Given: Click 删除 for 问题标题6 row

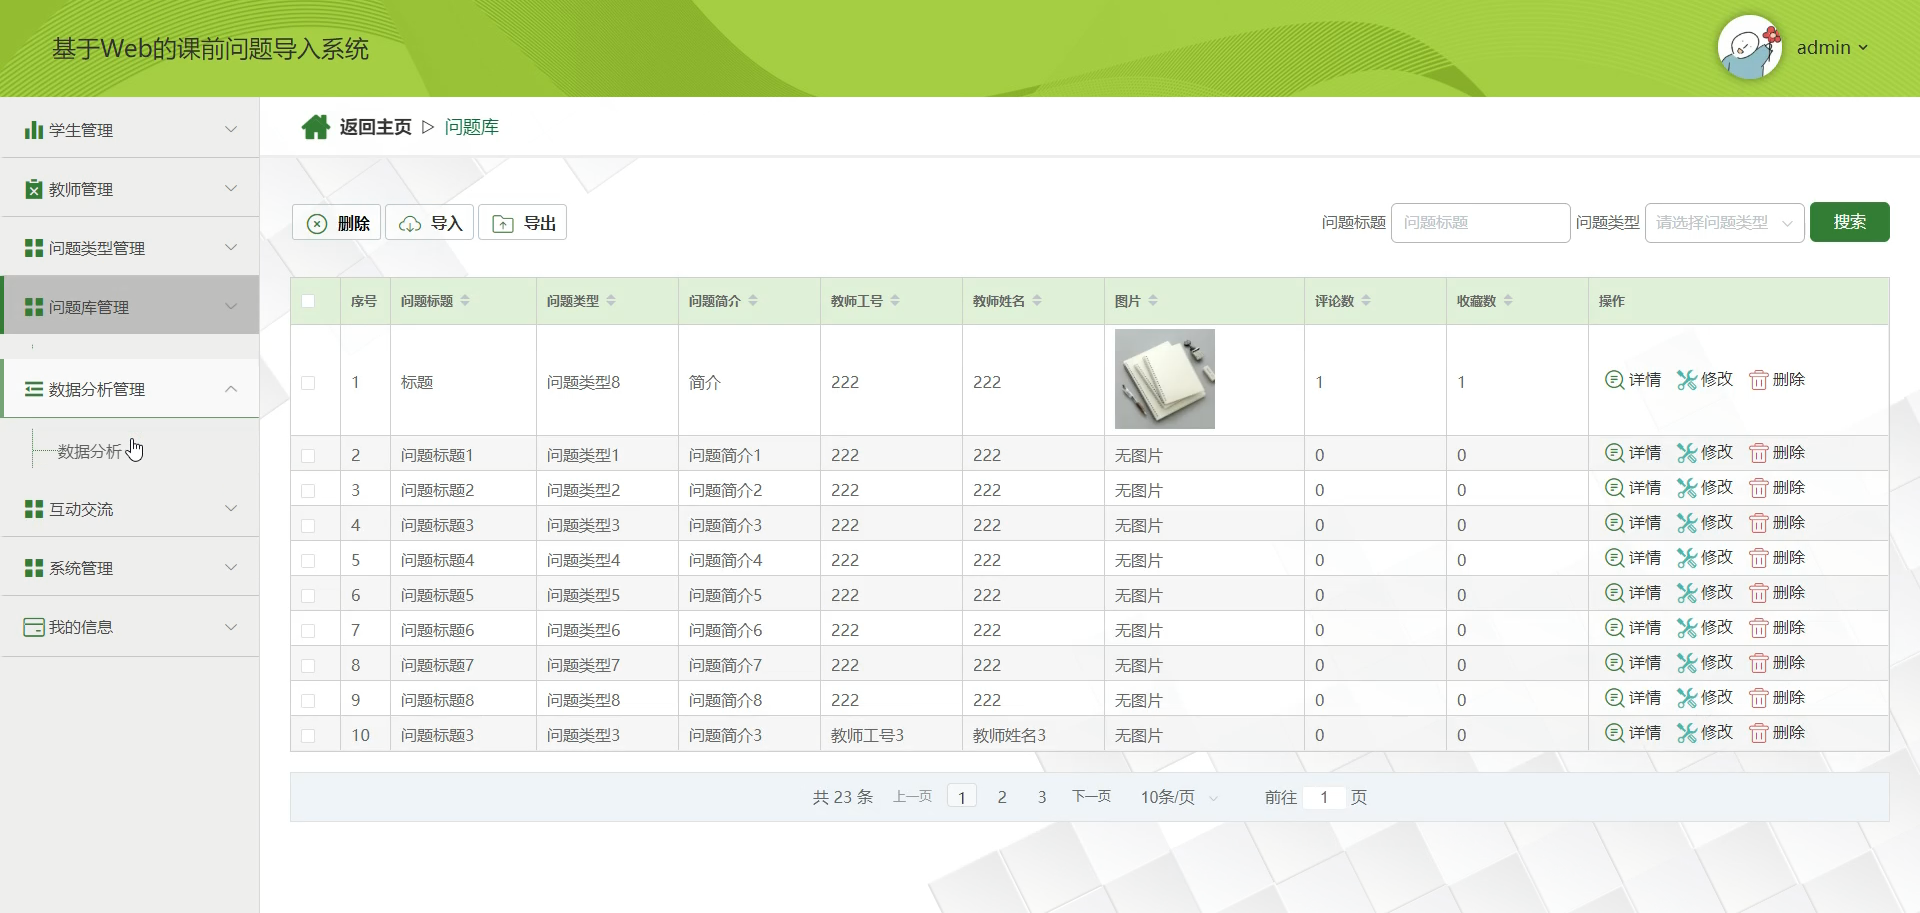Looking at the screenshot, I should [1777, 628].
